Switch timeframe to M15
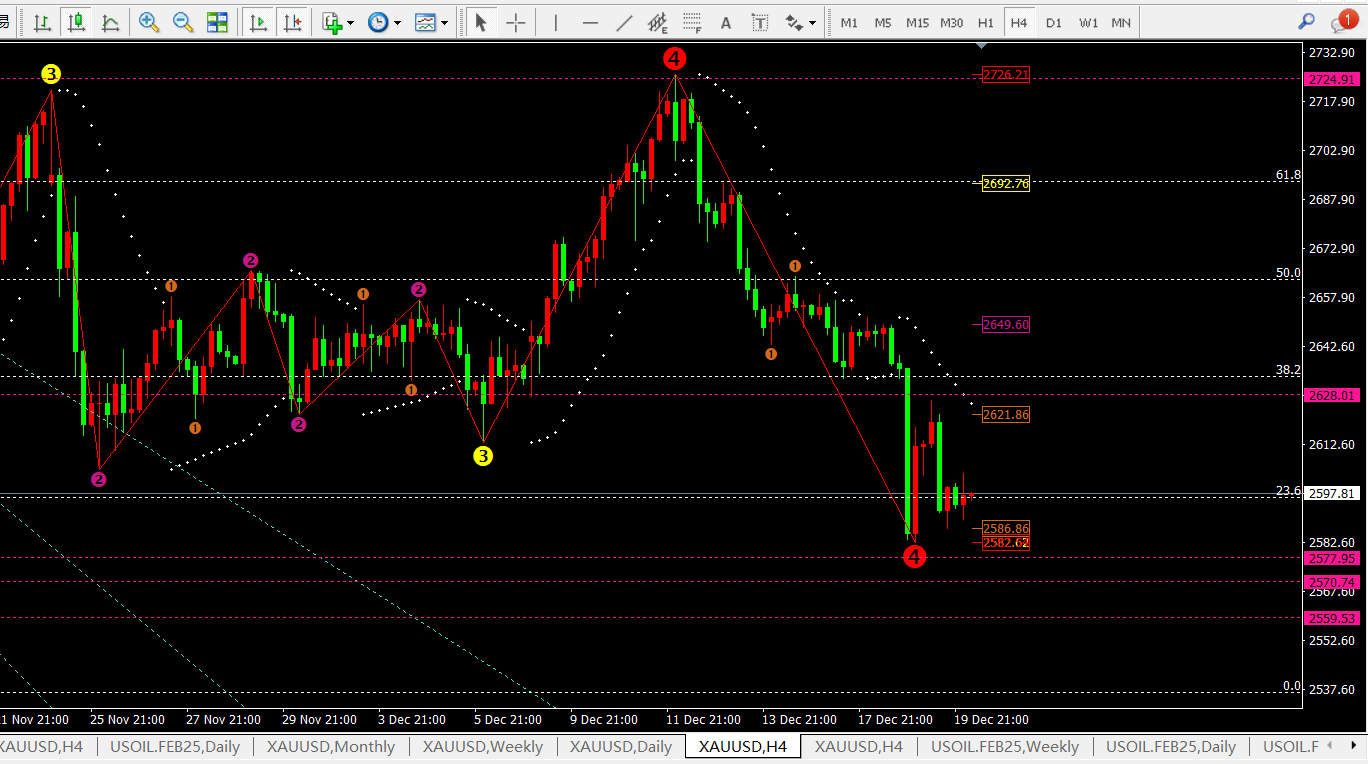Viewport: 1368px width, 764px height. (917, 22)
